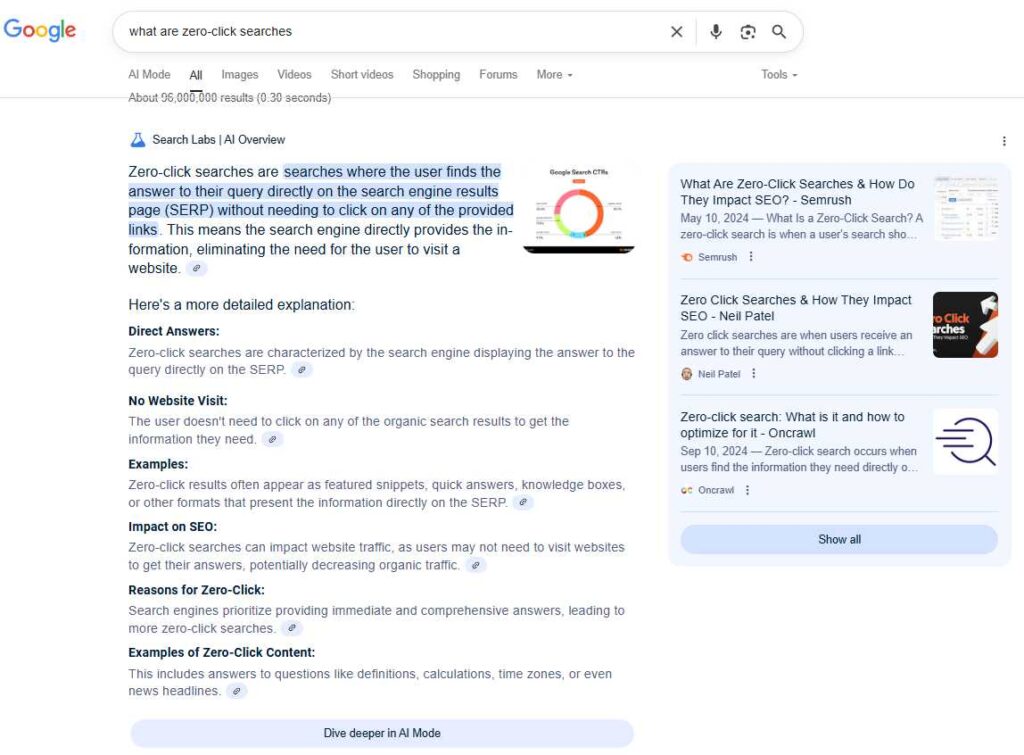Click the search query input field
The height and width of the screenshot is (755, 1024).
392,31
